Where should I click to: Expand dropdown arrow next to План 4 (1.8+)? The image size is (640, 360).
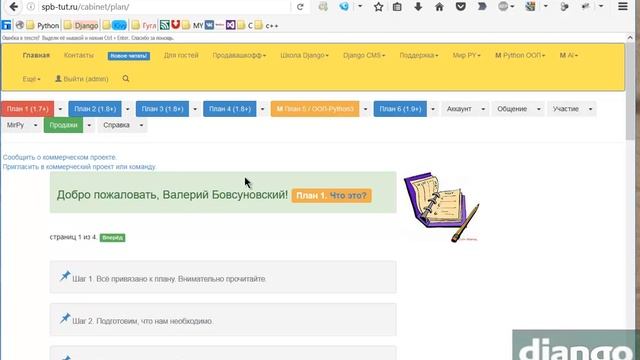pos(262,109)
